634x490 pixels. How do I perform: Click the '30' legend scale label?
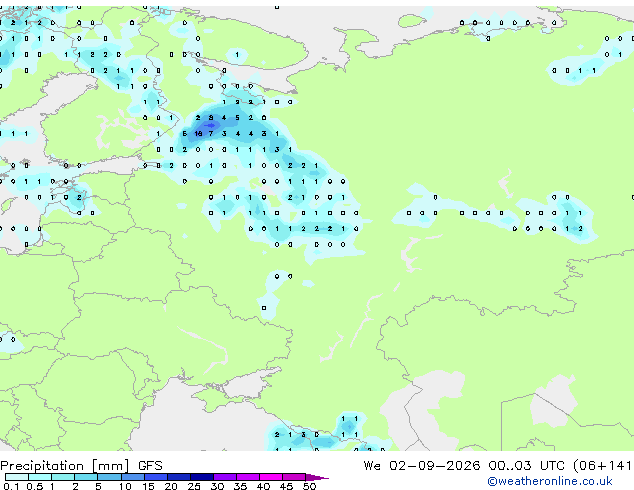coord(217,486)
